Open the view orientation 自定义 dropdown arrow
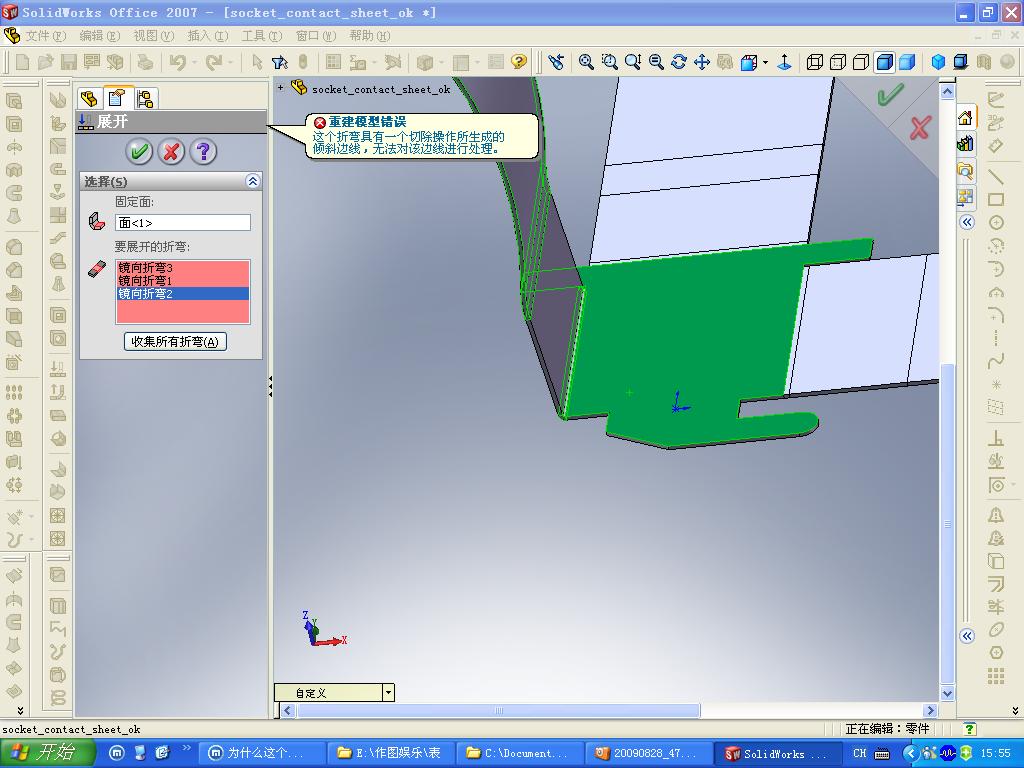The width and height of the screenshot is (1024, 768). pos(389,692)
